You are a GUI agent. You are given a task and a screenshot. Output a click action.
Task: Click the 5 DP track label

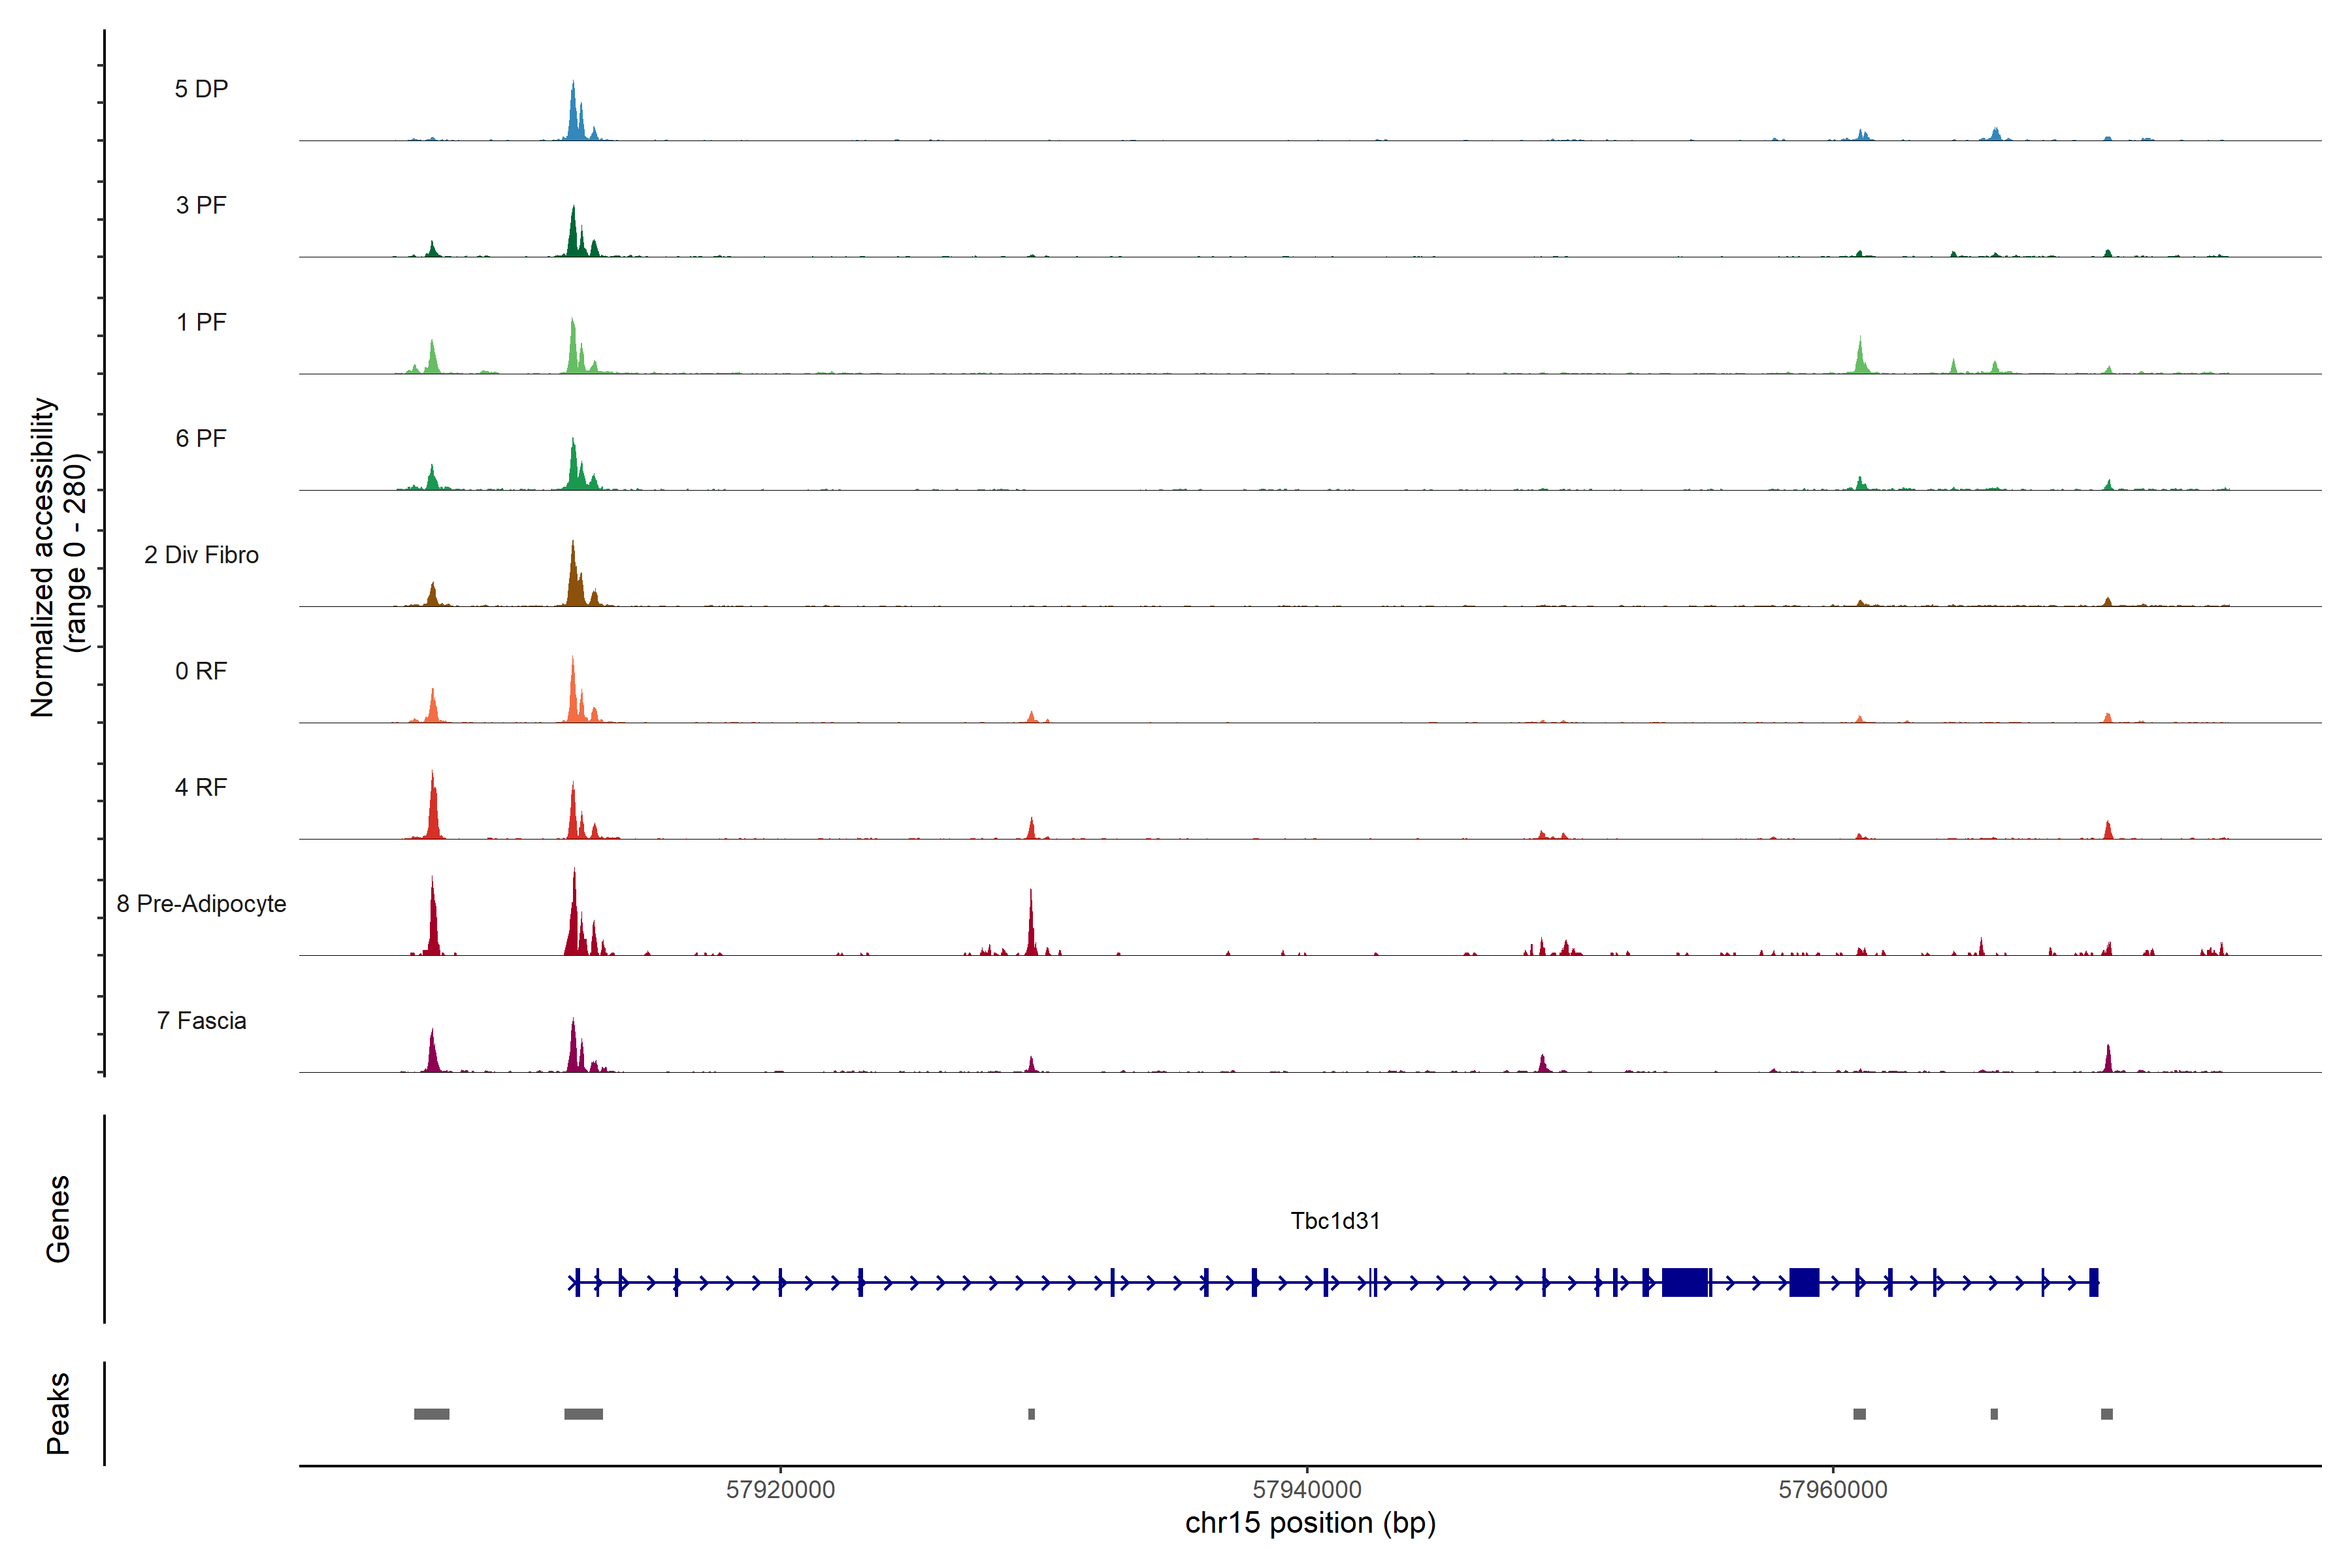[201, 89]
